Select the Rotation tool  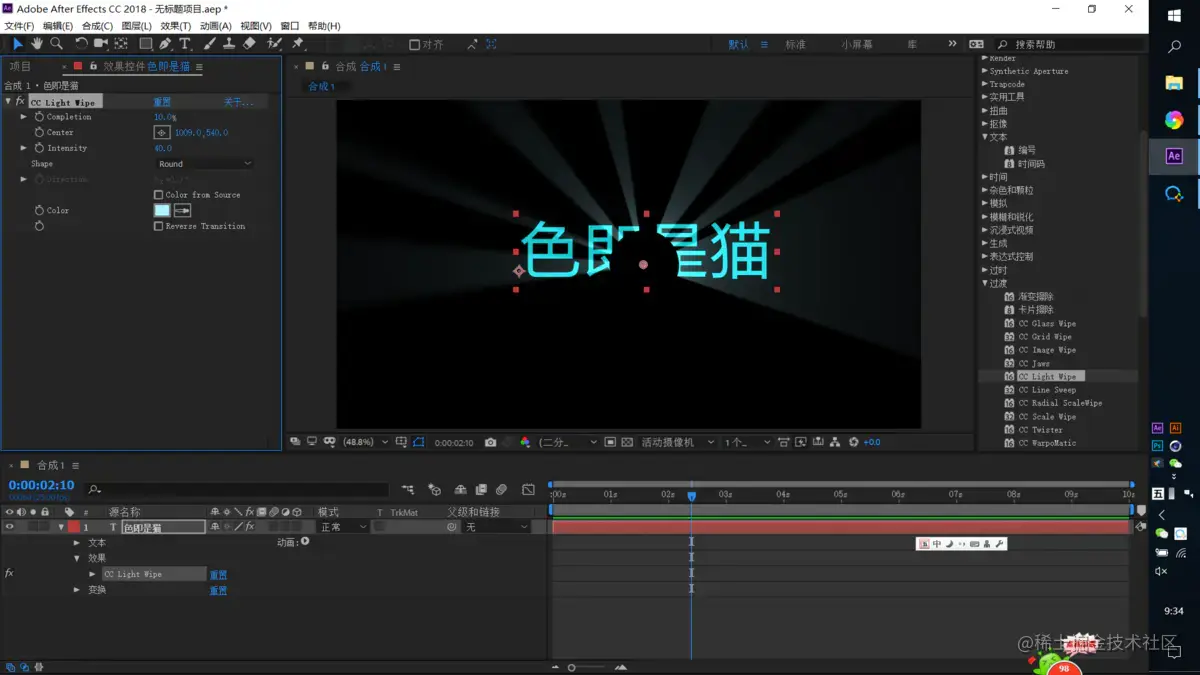(81, 44)
